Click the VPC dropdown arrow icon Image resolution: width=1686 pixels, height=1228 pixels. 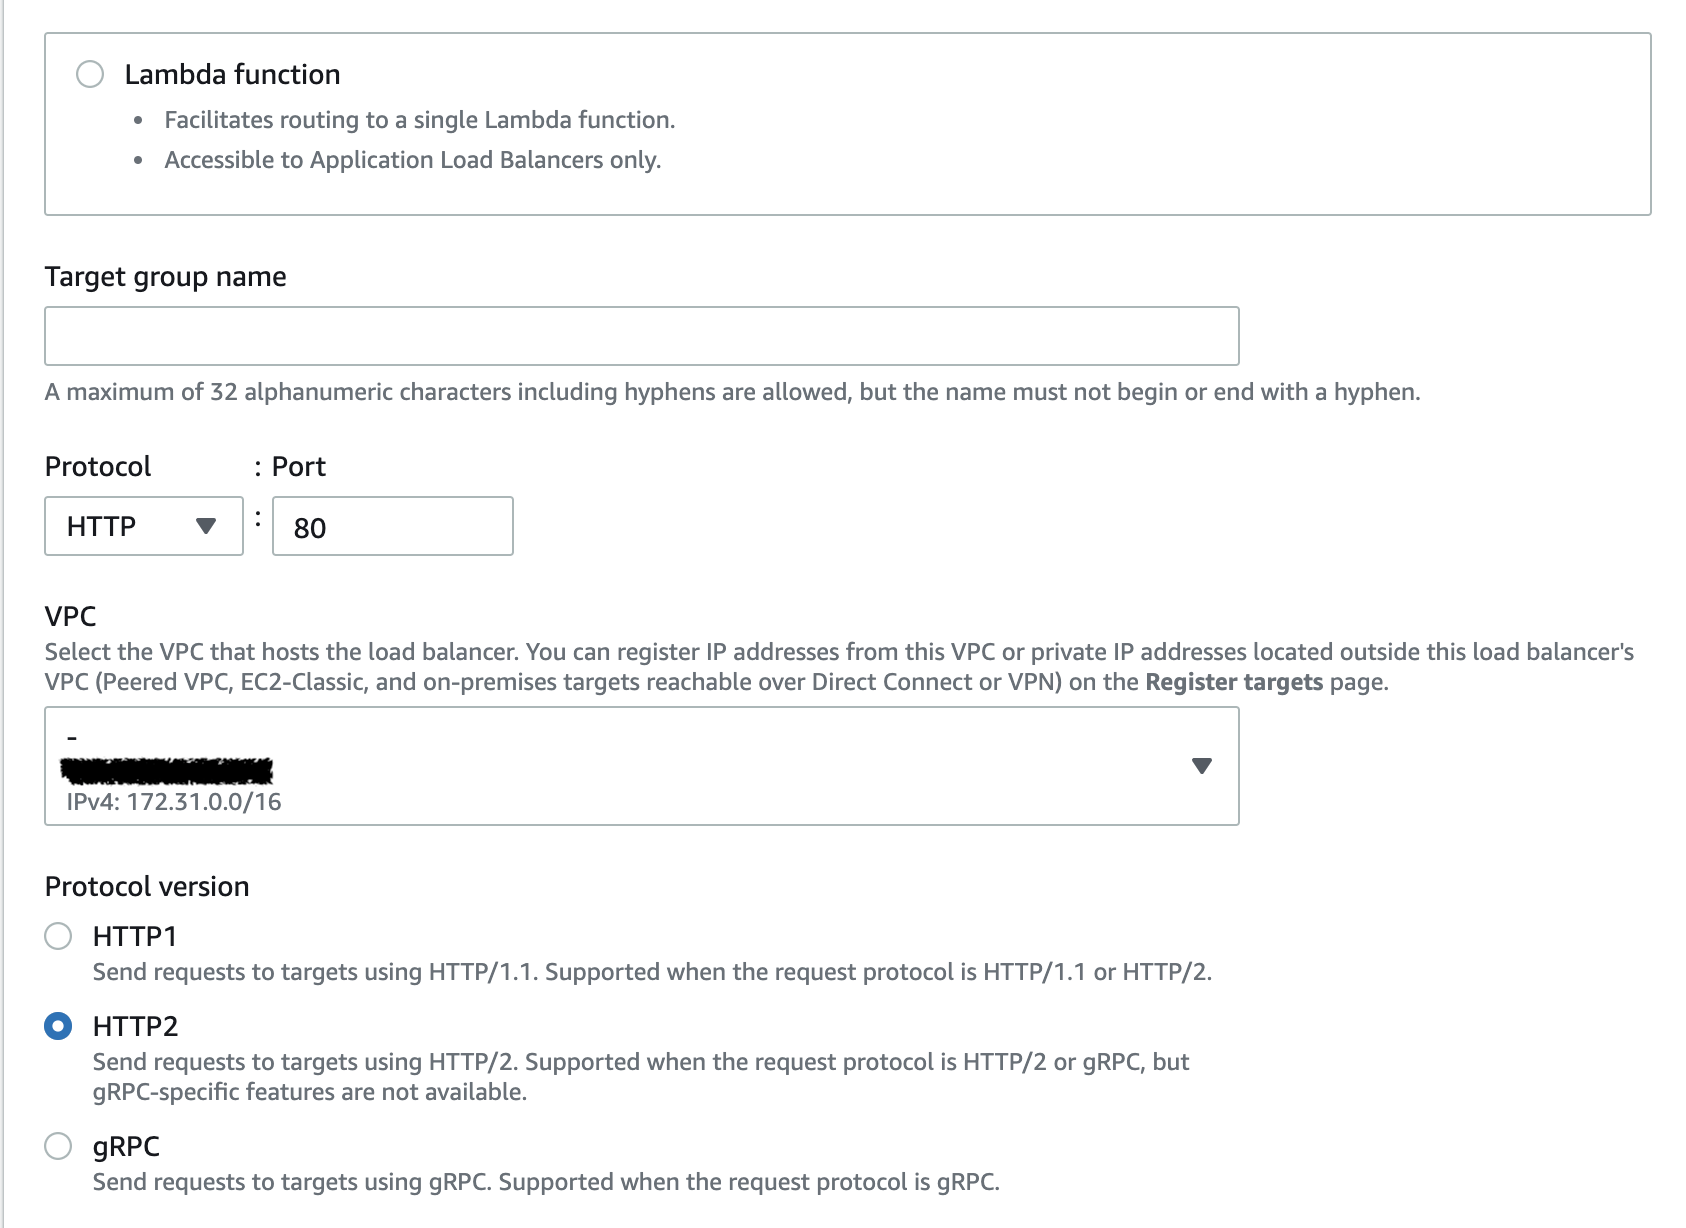click(1201, 766)
